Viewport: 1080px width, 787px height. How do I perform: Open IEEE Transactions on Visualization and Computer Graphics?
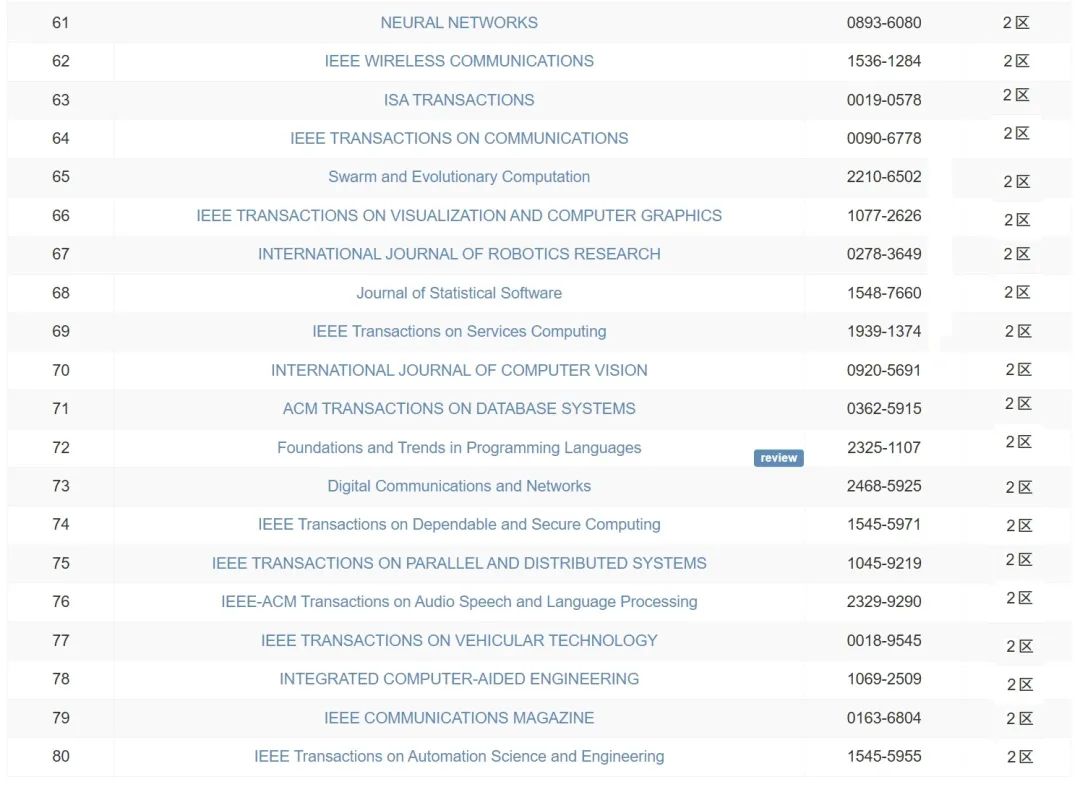[x=459, y=216]
